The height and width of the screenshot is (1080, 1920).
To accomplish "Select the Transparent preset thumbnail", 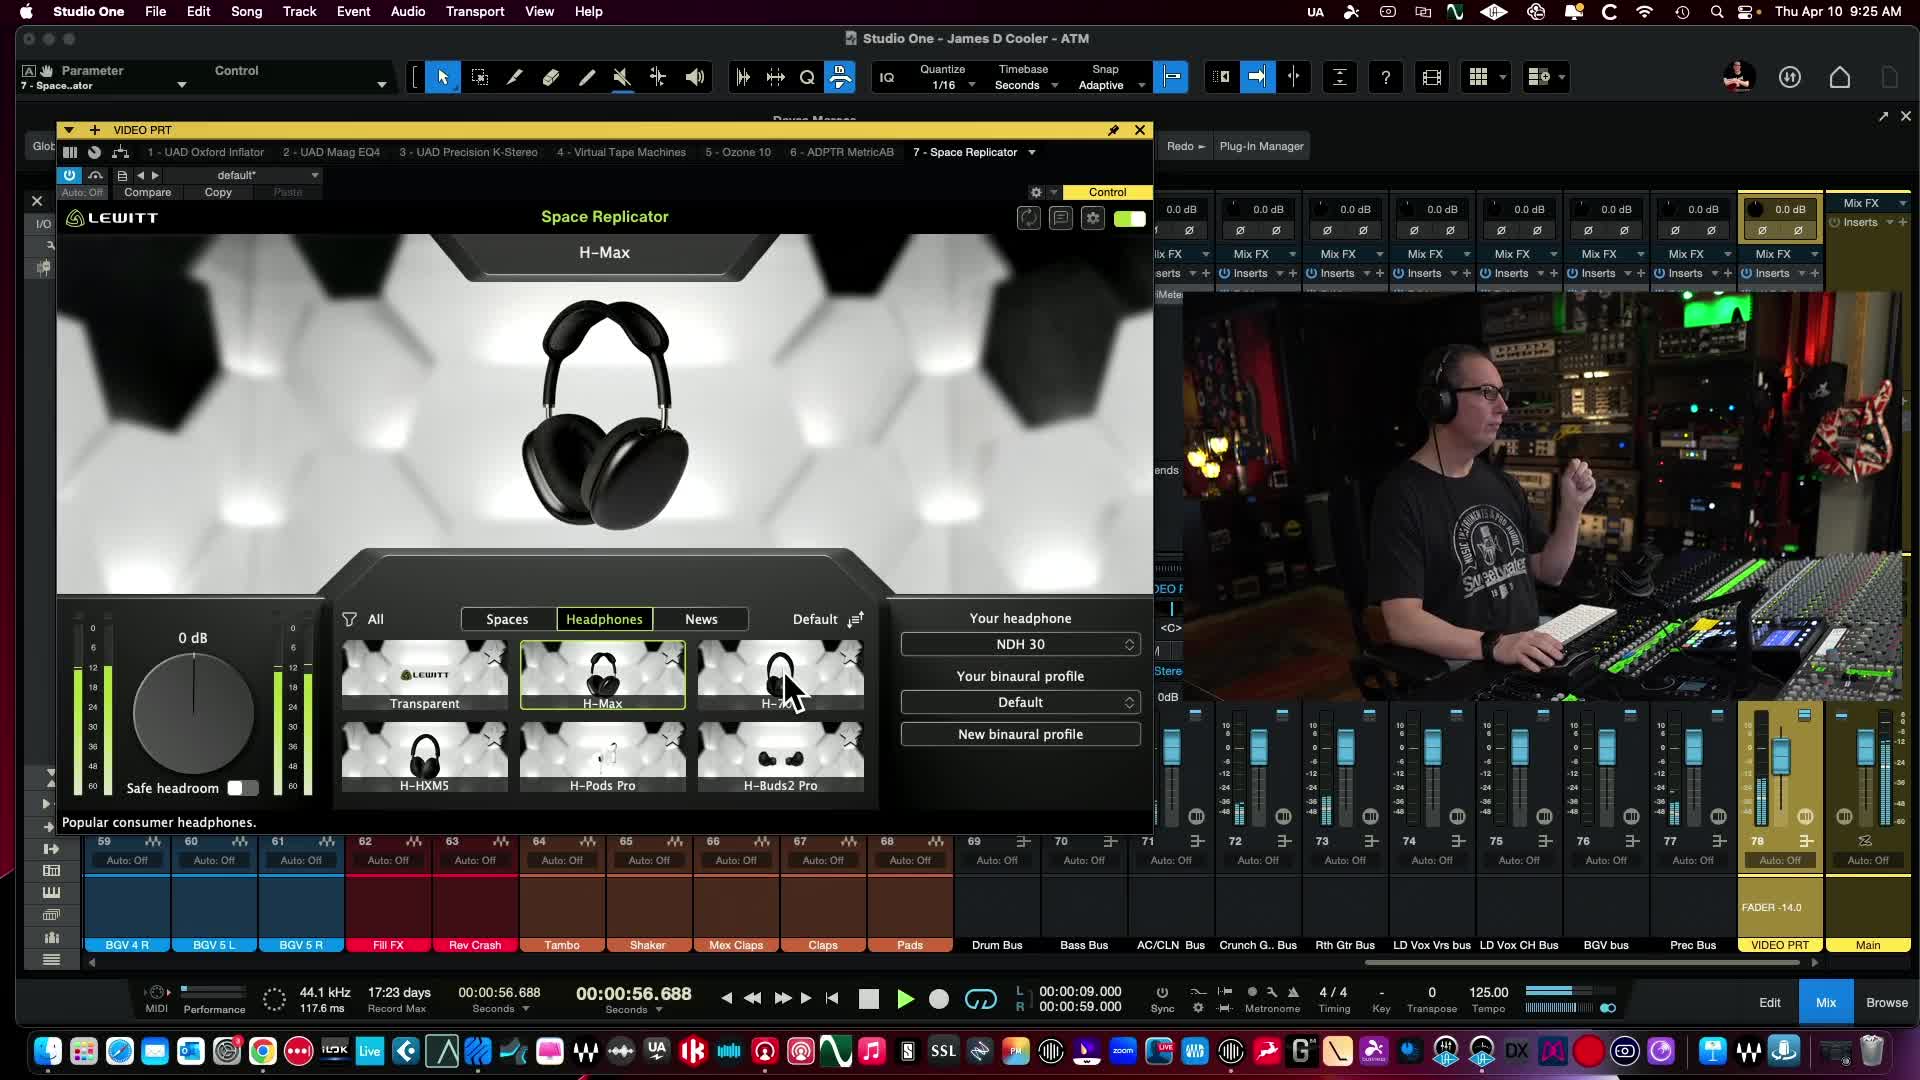I will coord(424,676).
